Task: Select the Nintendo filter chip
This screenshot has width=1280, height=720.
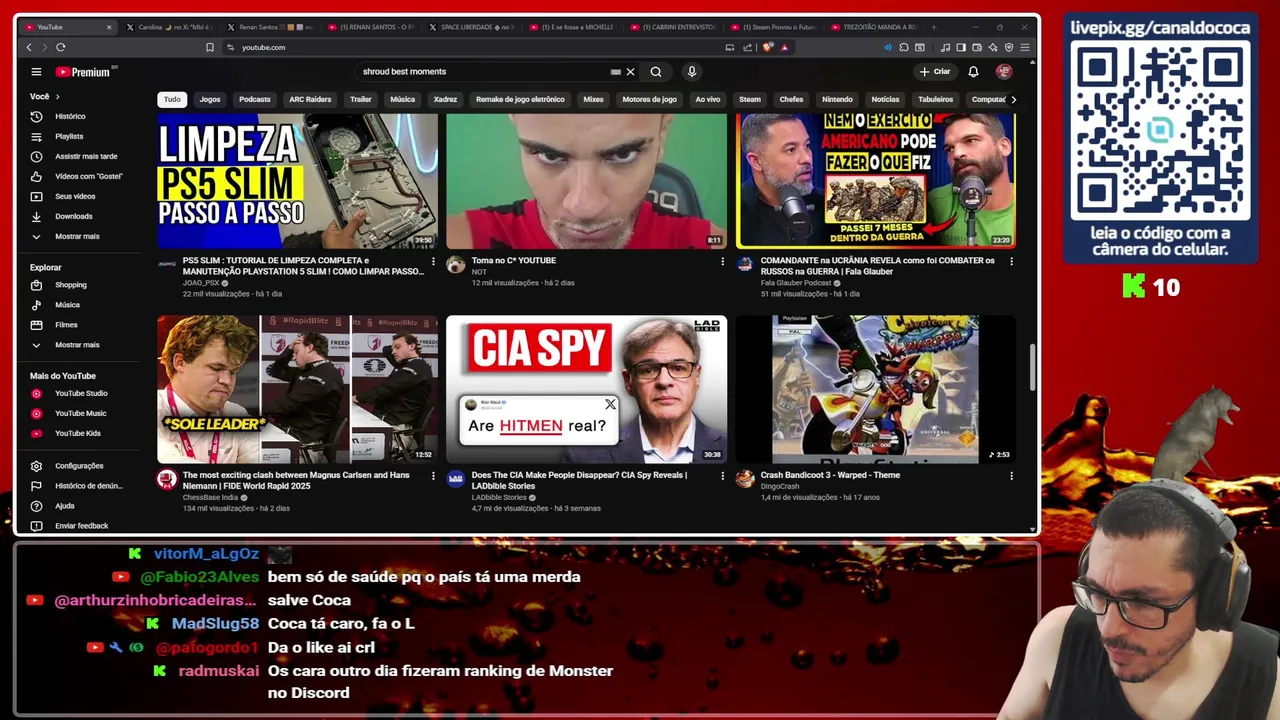Action: coord(837,99)
